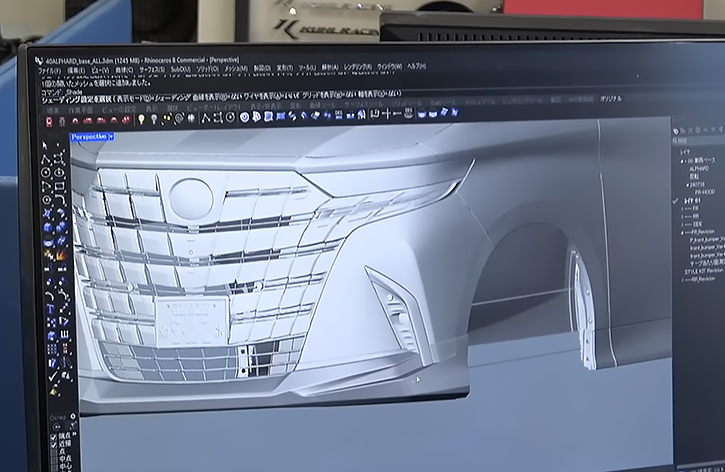Image resolution: width=725 pixels, height=472 pixels.
Task: Expand the RR_Revision layer group
Action: [682, 280]
